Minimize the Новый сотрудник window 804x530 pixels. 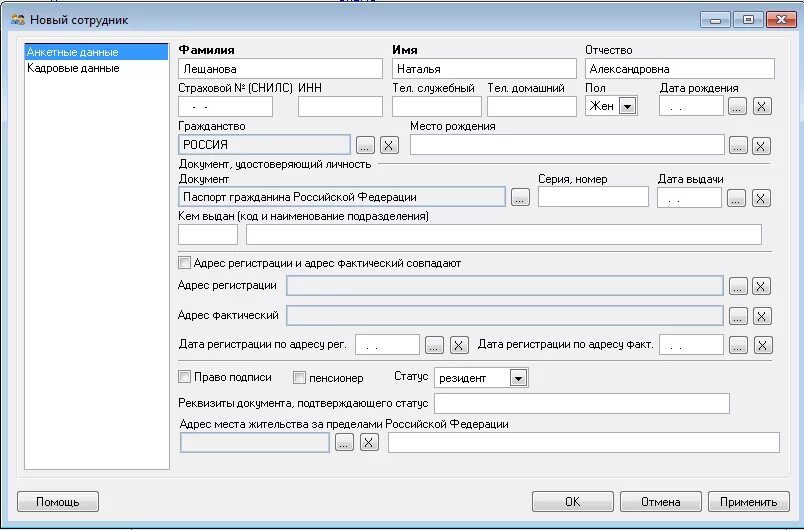click(x=715, y=20)
